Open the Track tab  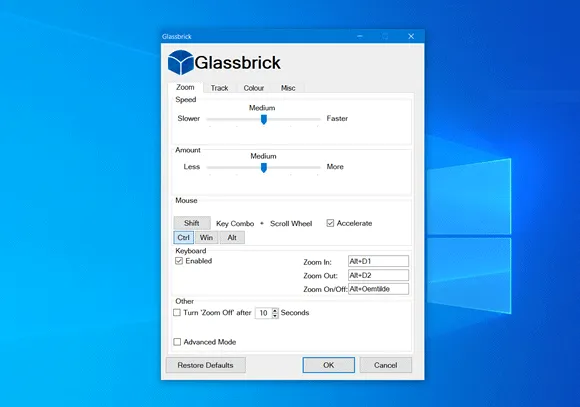(219, 88)
